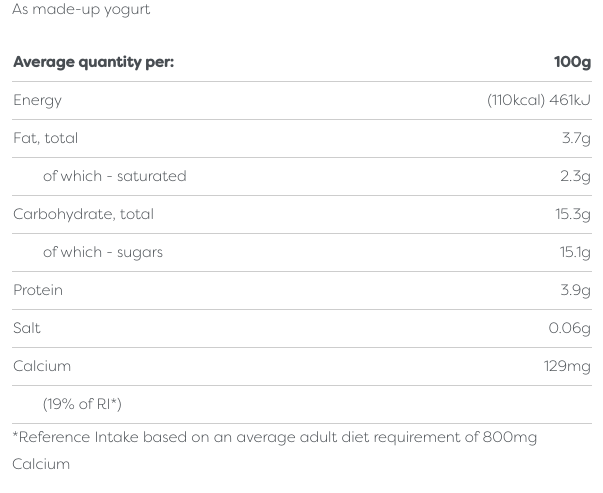Click the '100g' column header
This screenshot has width=603, height=493.
(x=572, y=62)
